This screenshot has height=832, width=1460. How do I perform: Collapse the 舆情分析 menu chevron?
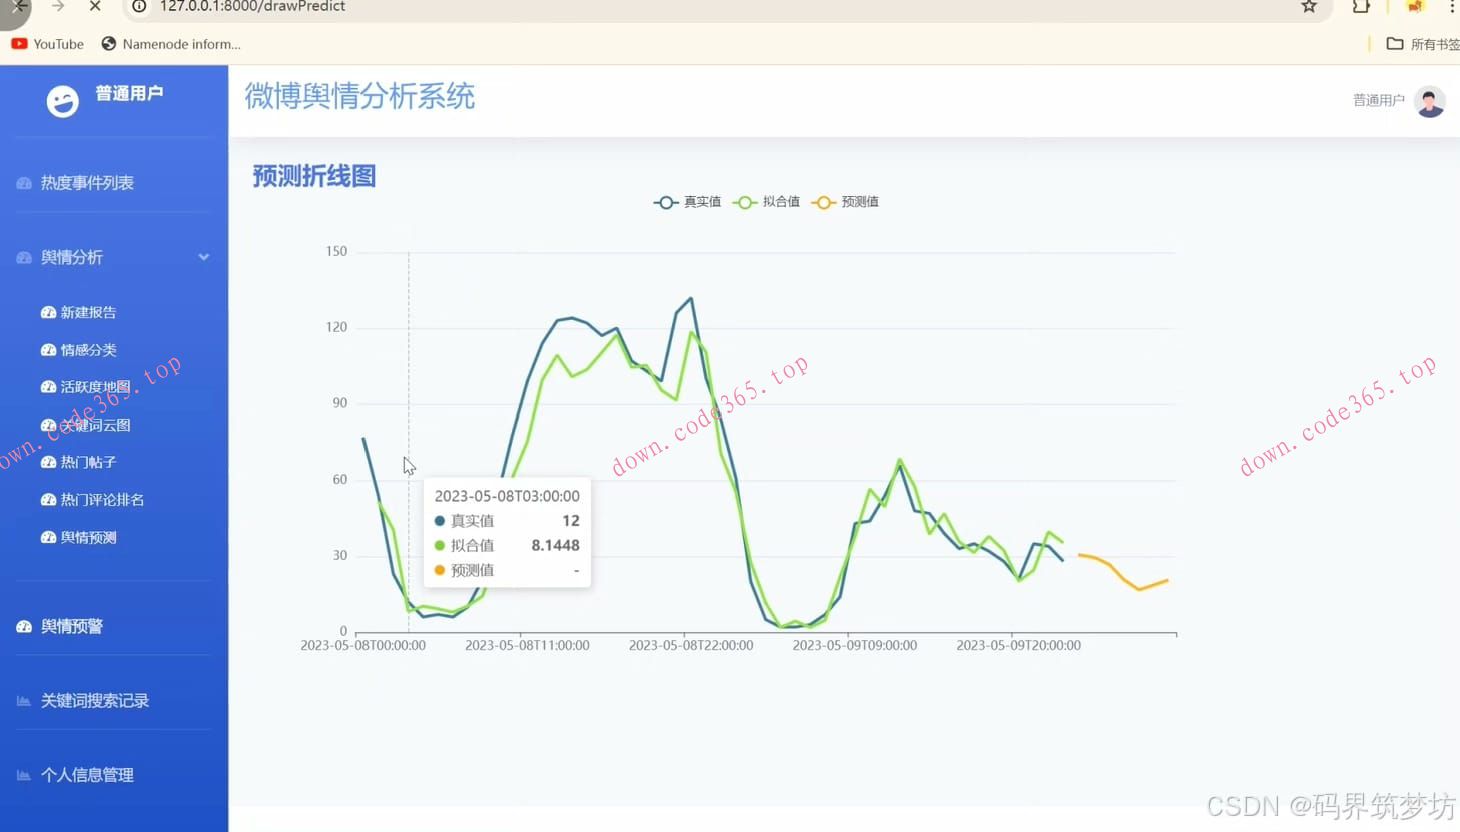204,257
